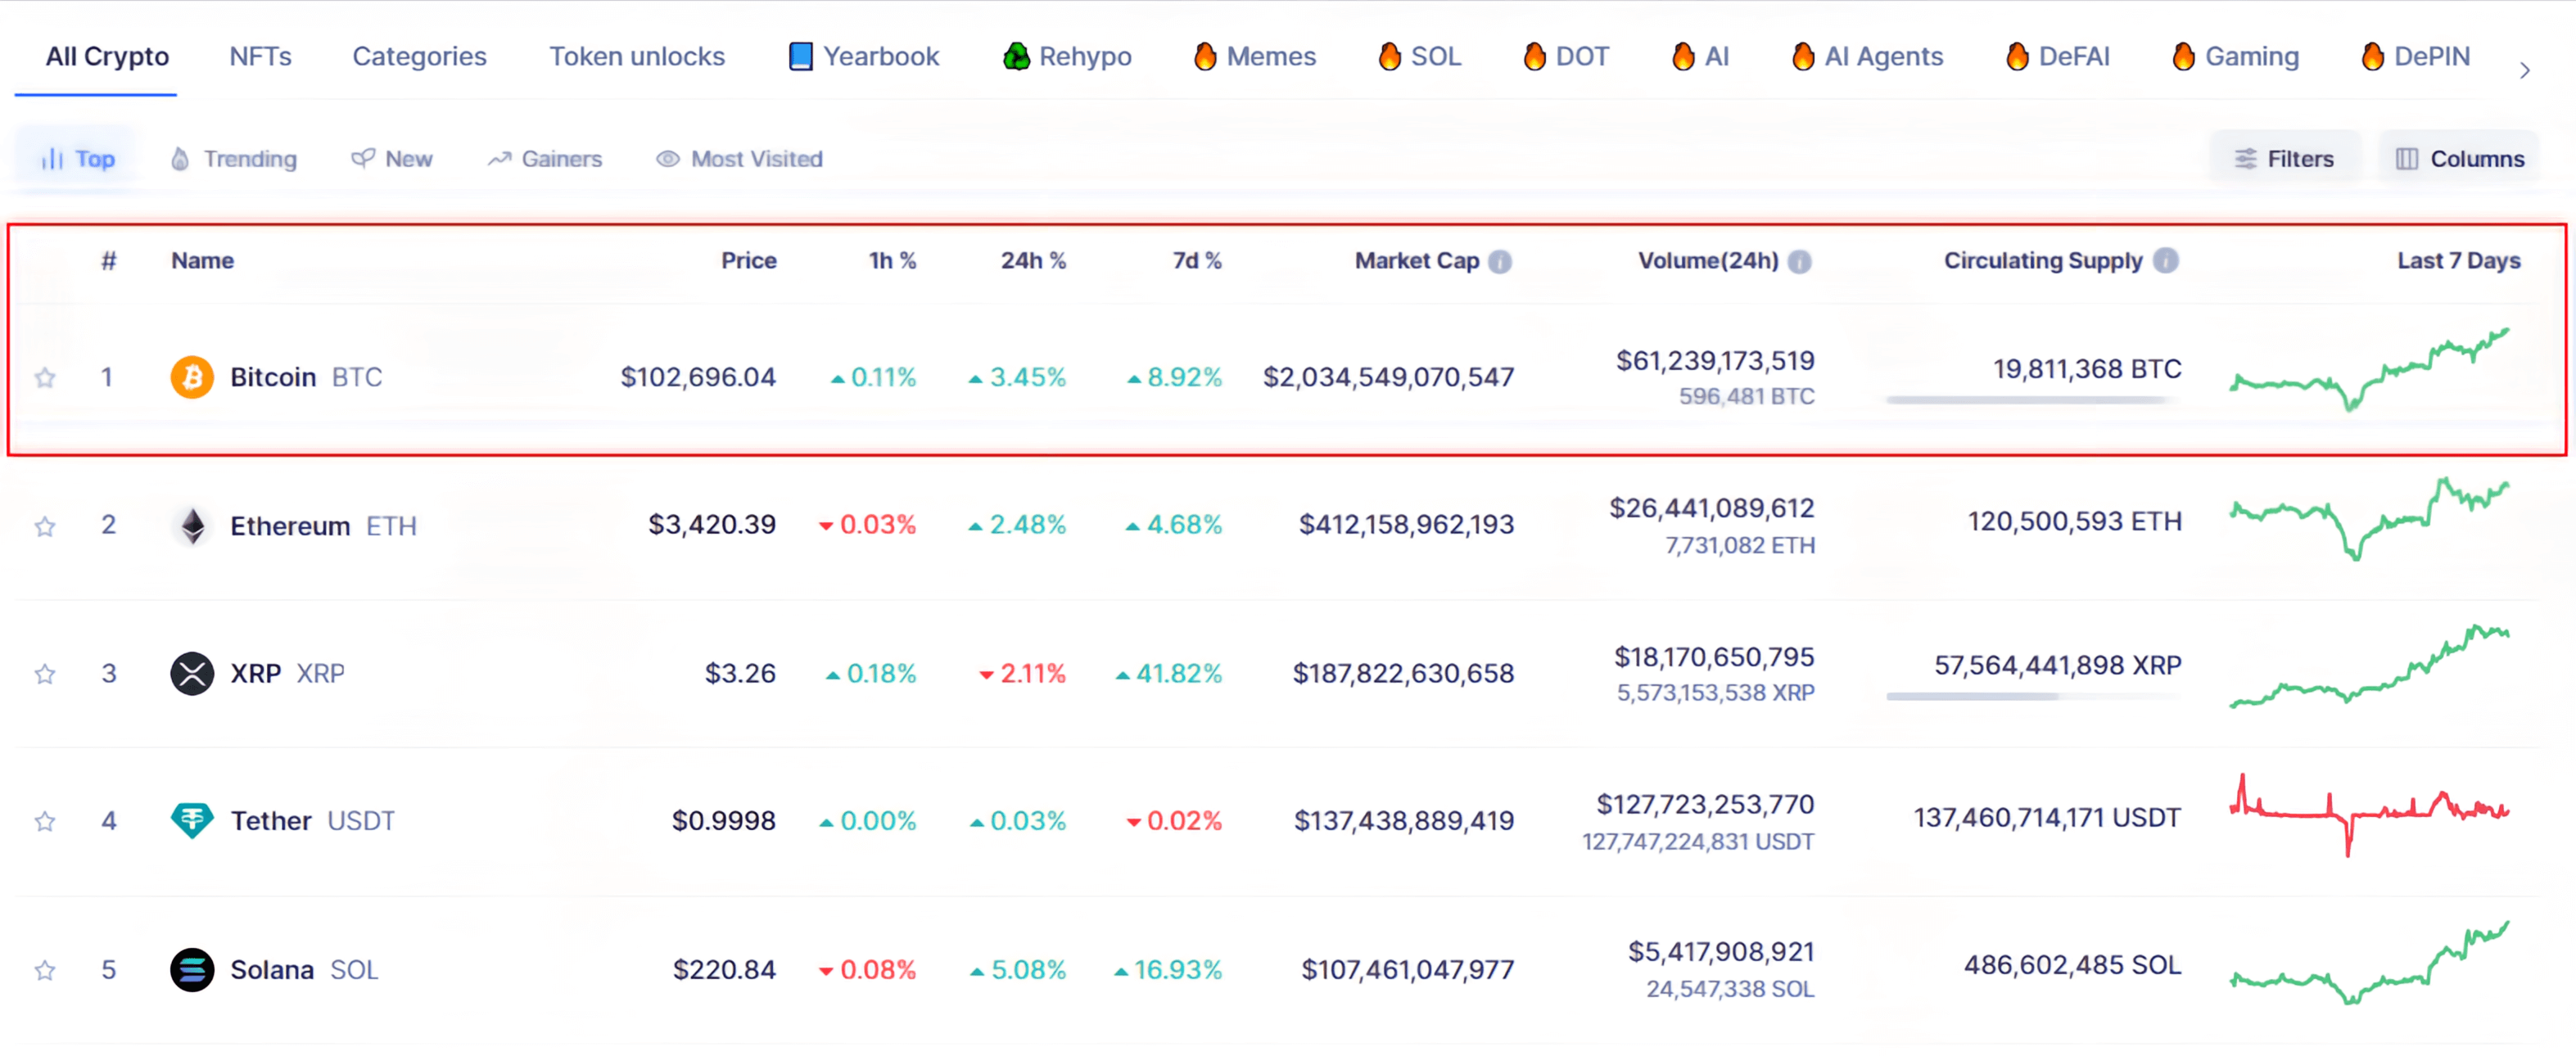Select the AI category tab
The width and height of the screenshot is (2576, 1056).
tap(1700, 56)
